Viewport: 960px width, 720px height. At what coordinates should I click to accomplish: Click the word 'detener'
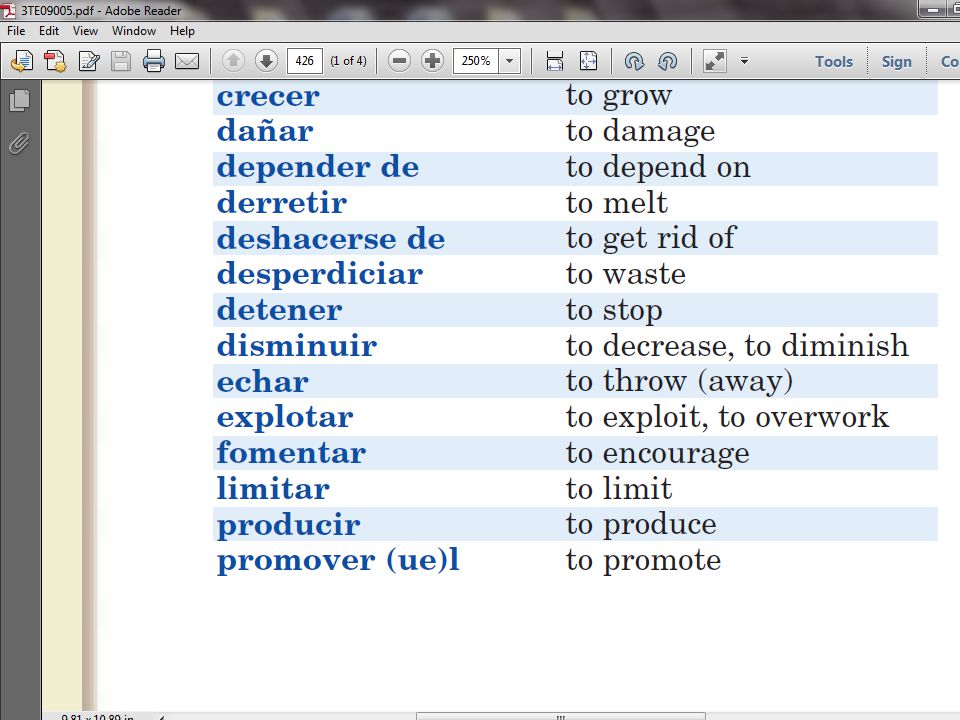[280, 310]
